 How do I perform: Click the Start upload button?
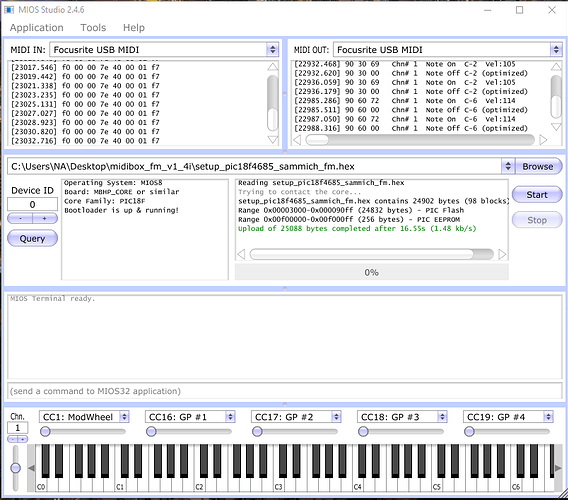point(537,195)
